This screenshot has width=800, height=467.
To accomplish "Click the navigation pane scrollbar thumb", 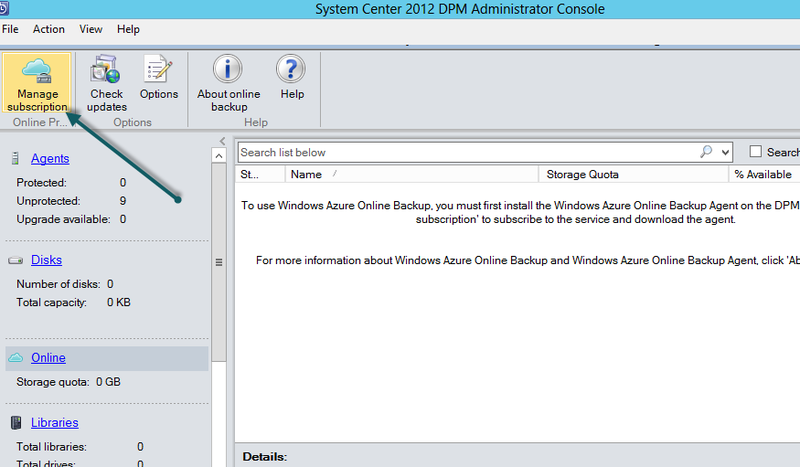I will [219, 262].
